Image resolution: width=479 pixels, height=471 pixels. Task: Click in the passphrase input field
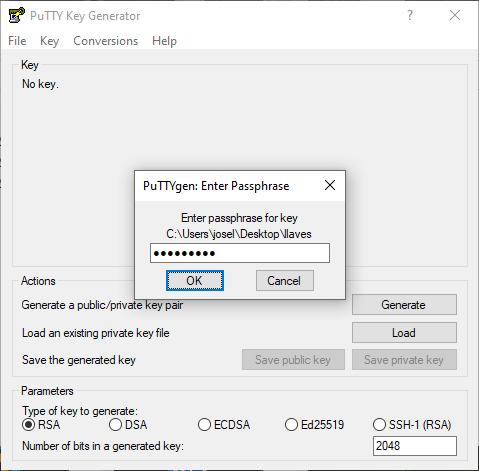(240, 253)
